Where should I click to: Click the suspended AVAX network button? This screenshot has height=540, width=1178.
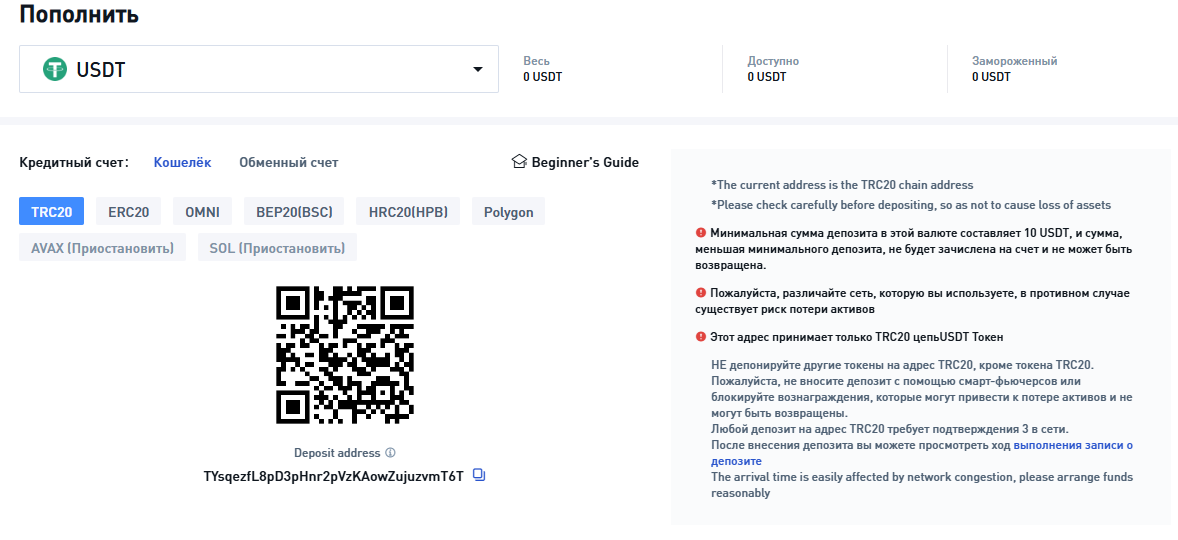(102, 248)
